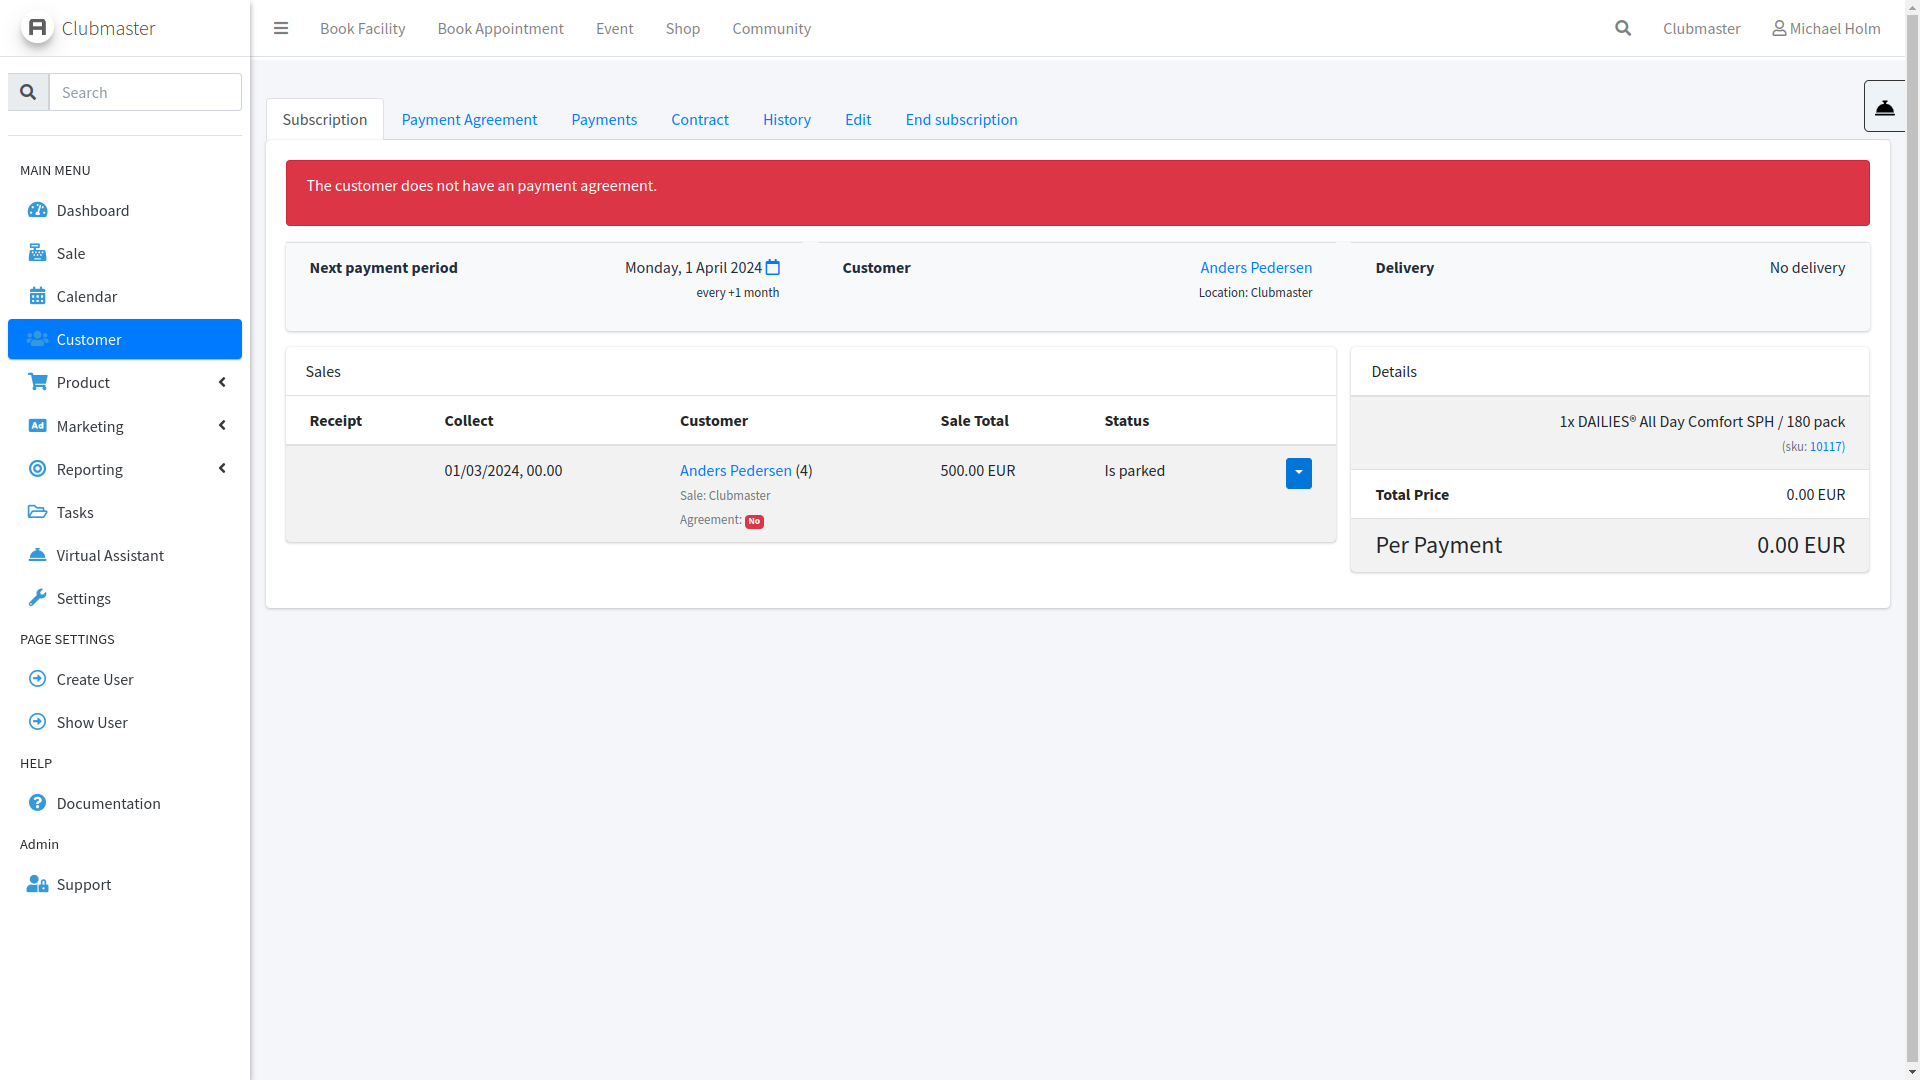Open the Documentation help item
This screenshot has height=1080, width=1920.
point(109,803)
